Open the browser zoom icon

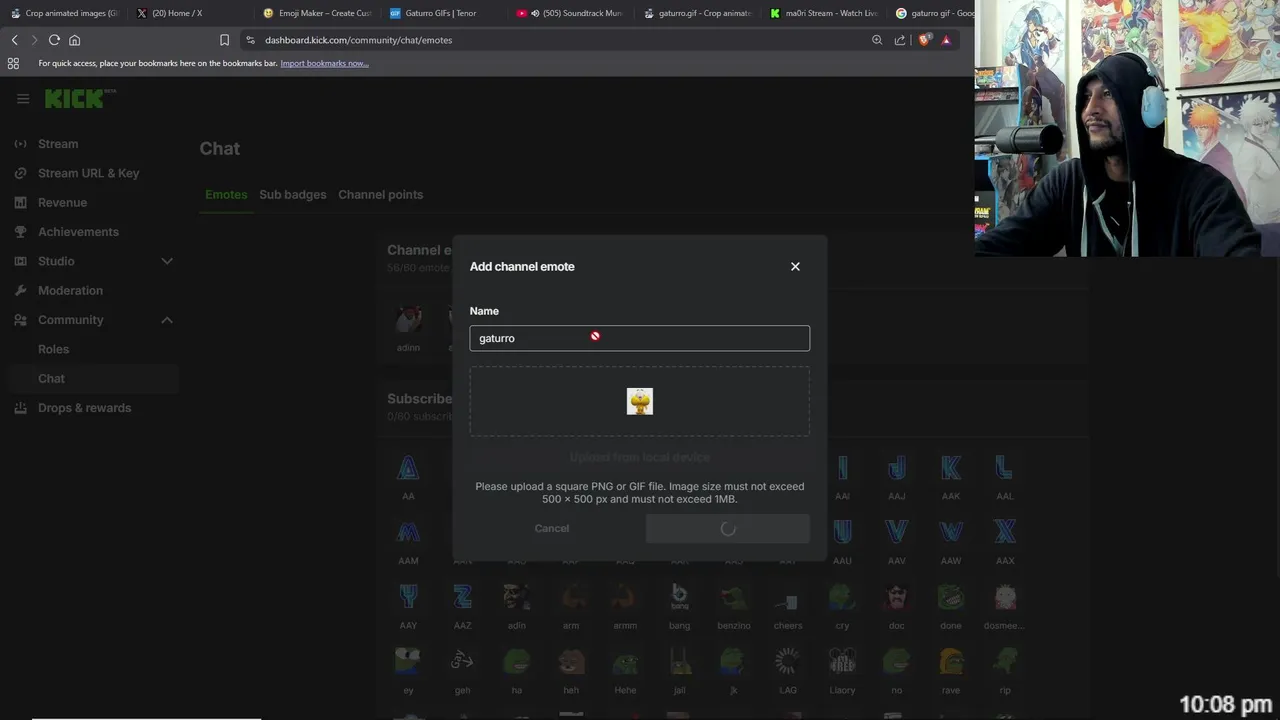coord(877,40)
